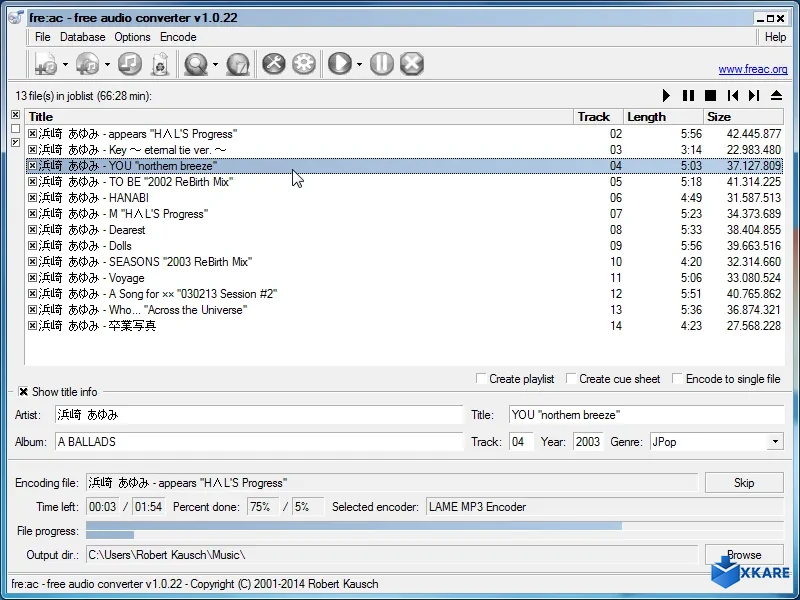This screenshot has height=600, width=800.
Task: Click the fre:ac application title icon
Action: coord(16,18)
